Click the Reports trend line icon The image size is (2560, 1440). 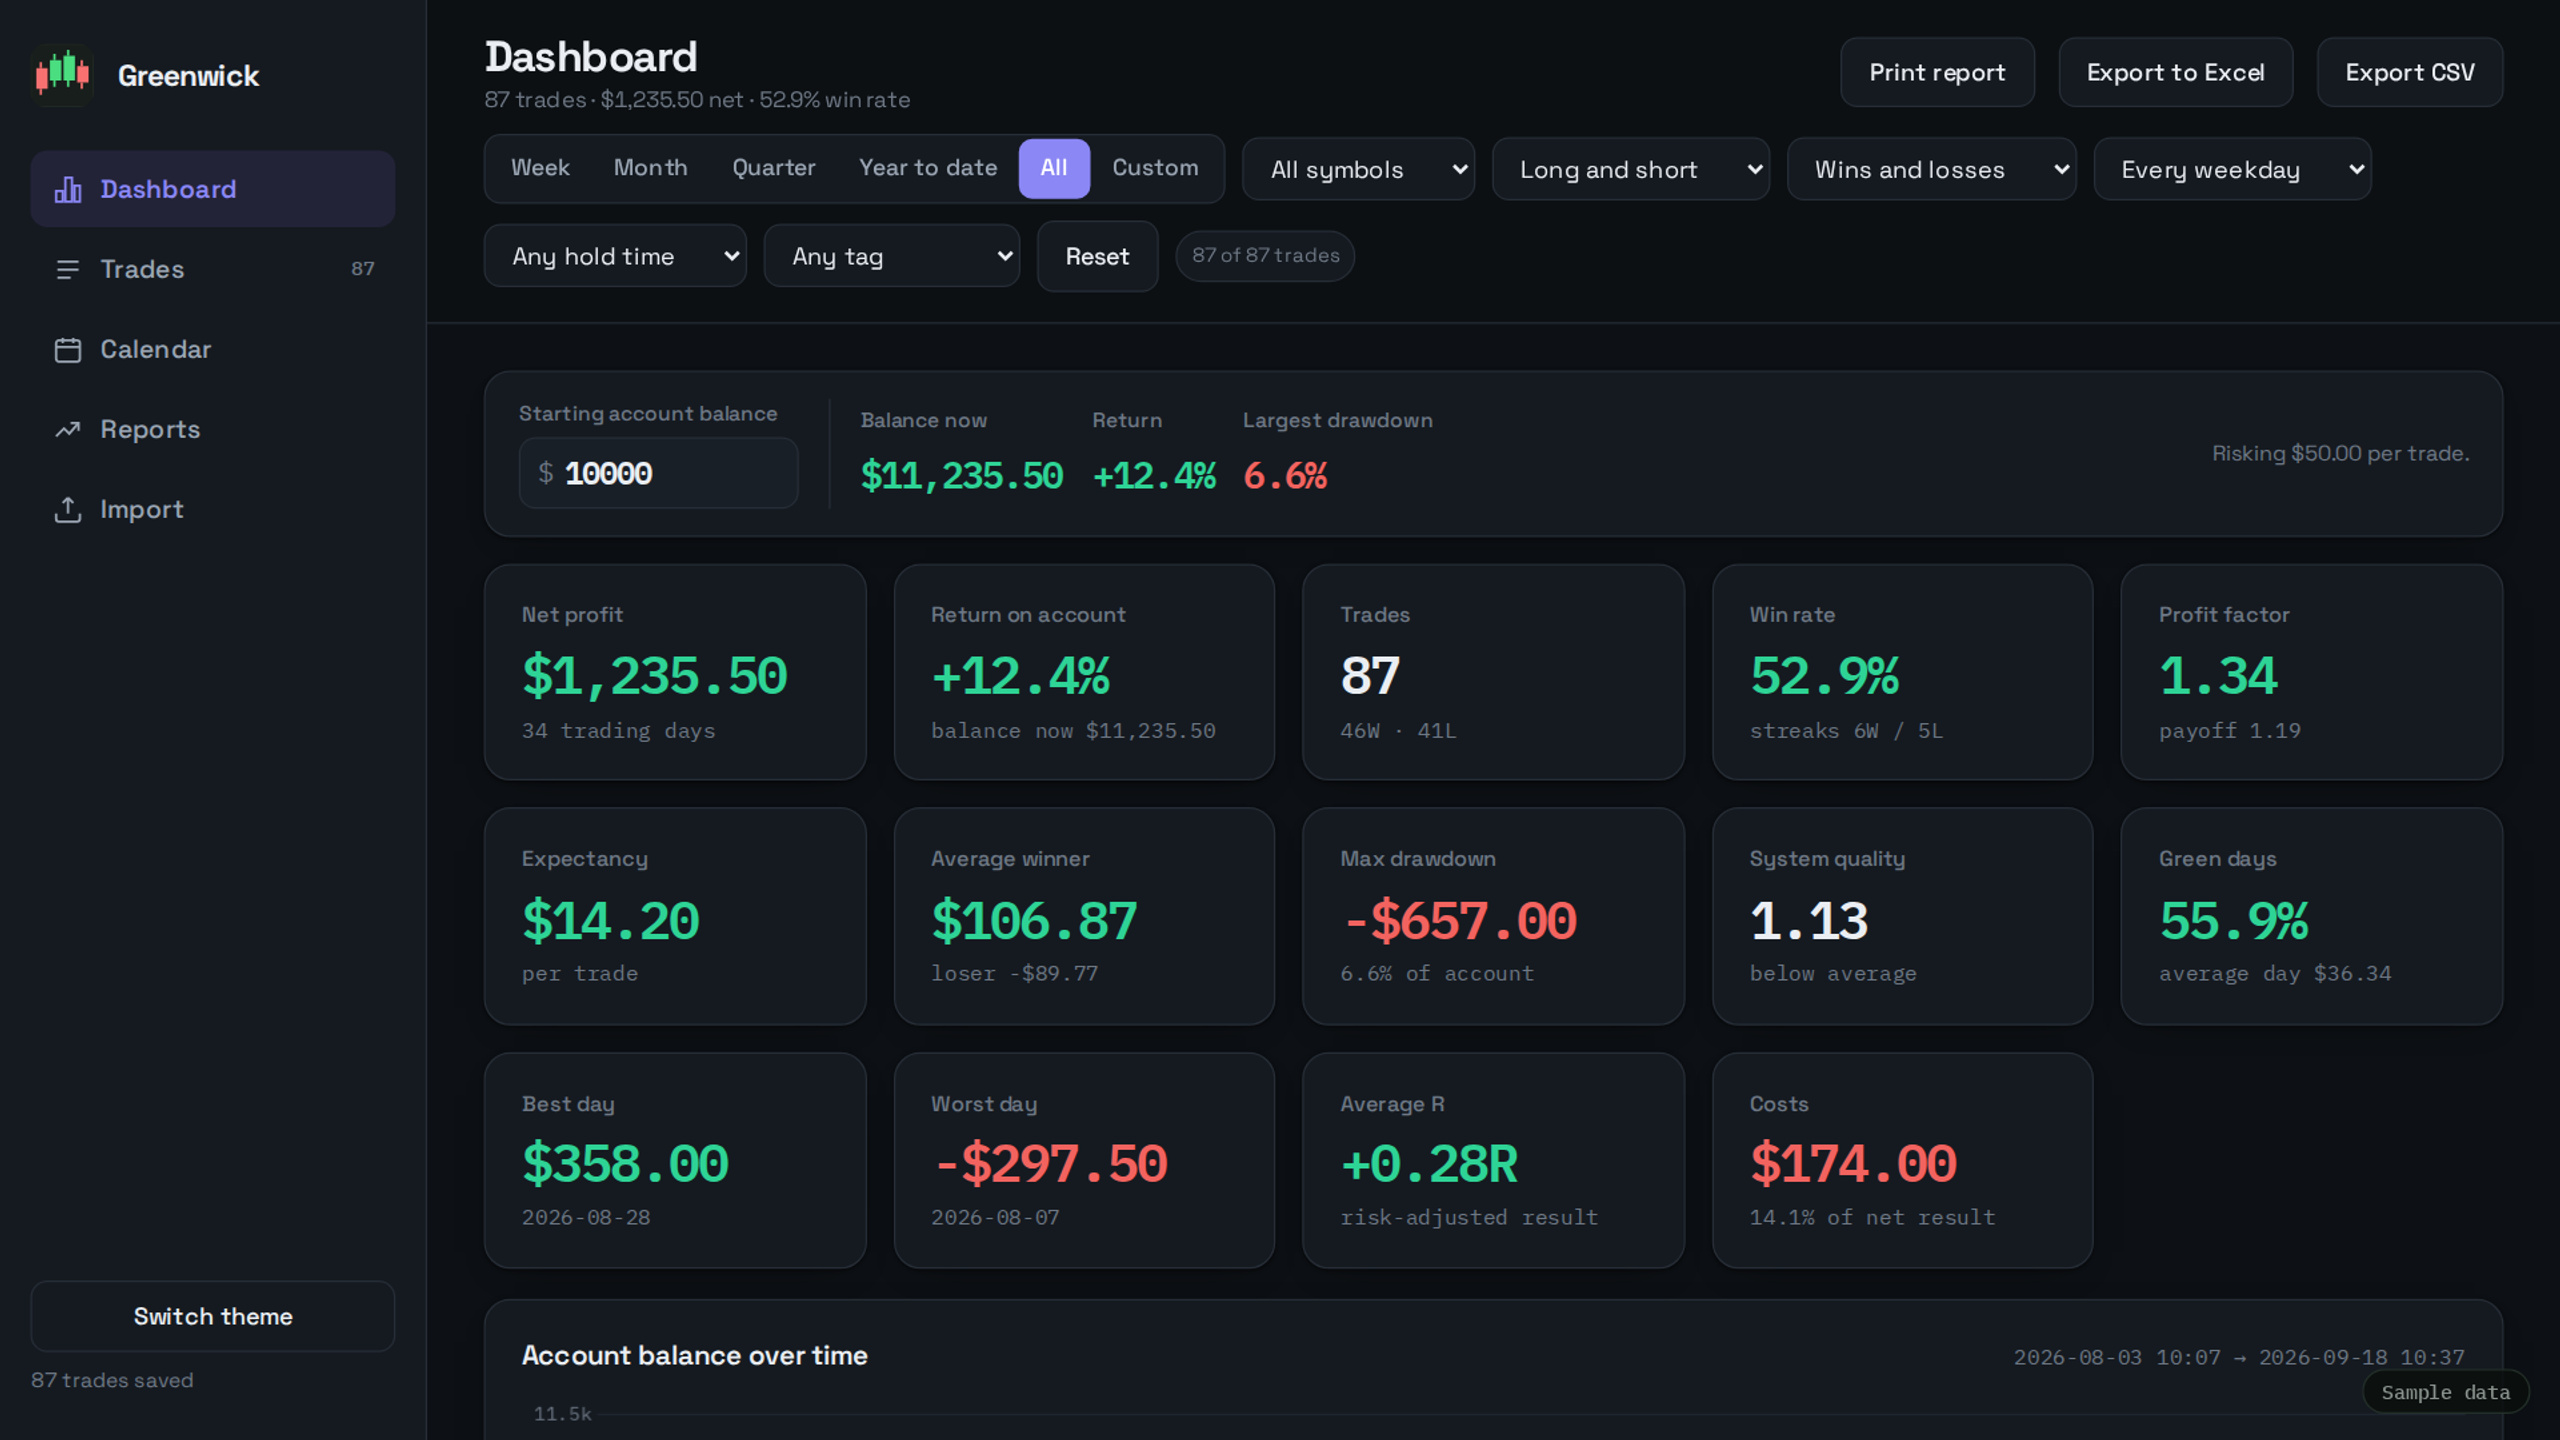click(x=68, y=429)
